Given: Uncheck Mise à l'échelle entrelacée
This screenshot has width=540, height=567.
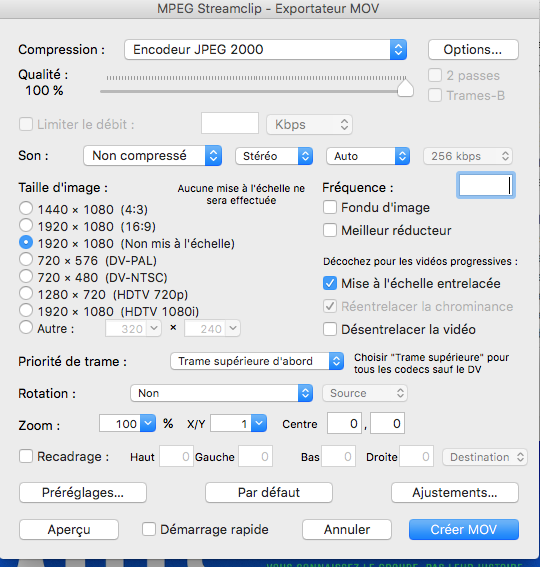Looking at the screenshot, I should (x=330, y=284).
